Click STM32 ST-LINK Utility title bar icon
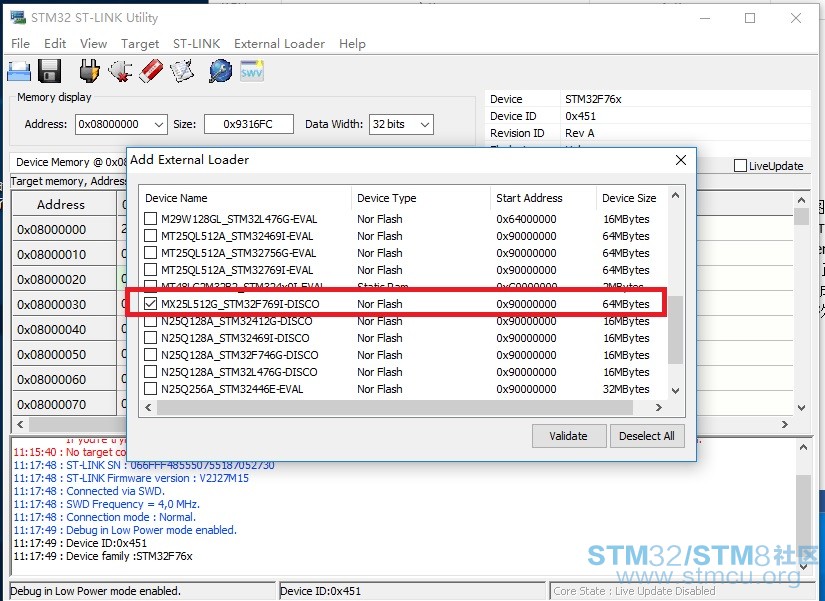This screenshot has width=825, height=601. [x=18, y=17]
